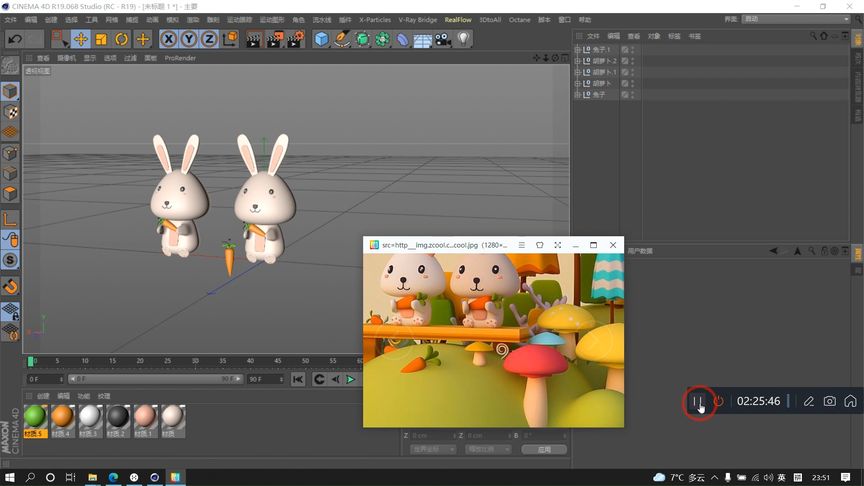Click the 应用 apply button

[x=544, y=449]
